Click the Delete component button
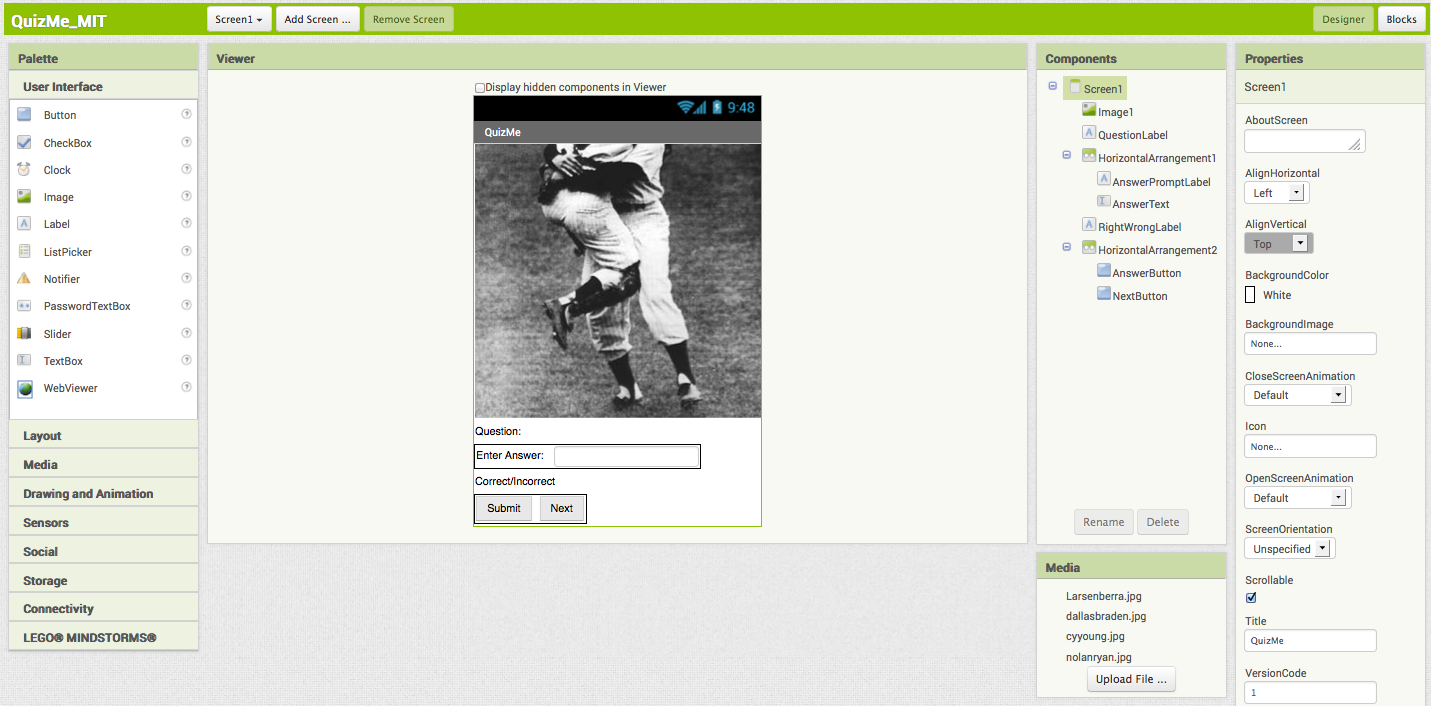Viewport: 1431px width, 706px height. [x=1163, y=522]
